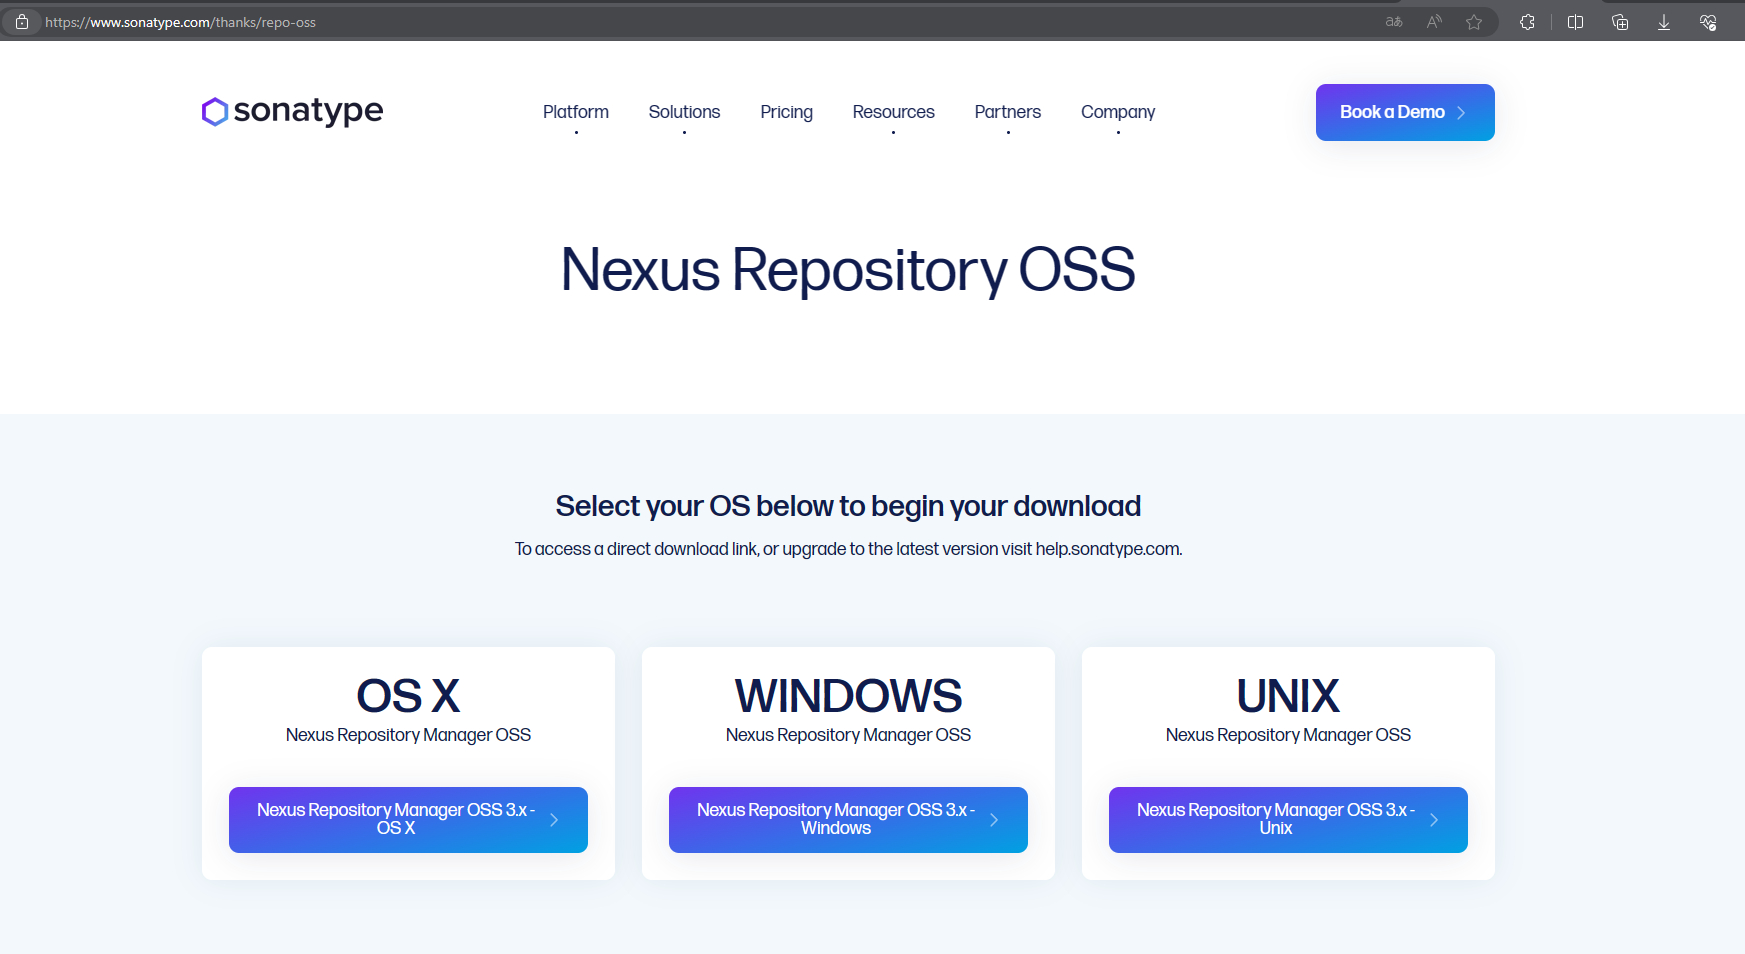
Task: Open the Resources menu
Action: (x=893, y=112)
